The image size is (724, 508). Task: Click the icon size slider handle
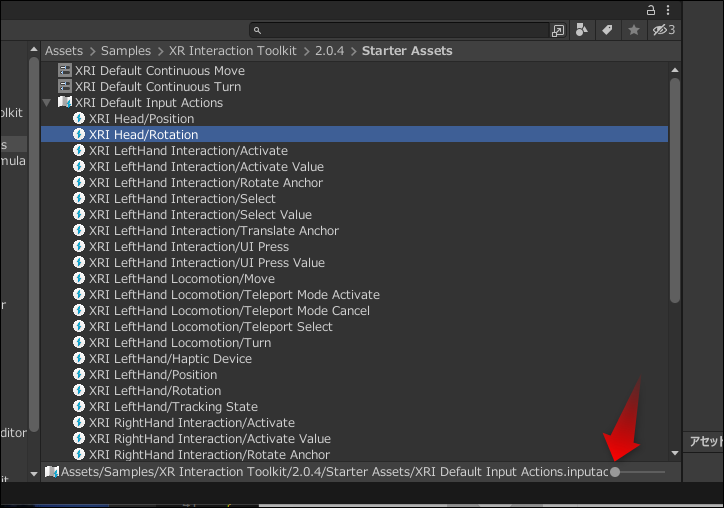615,472
